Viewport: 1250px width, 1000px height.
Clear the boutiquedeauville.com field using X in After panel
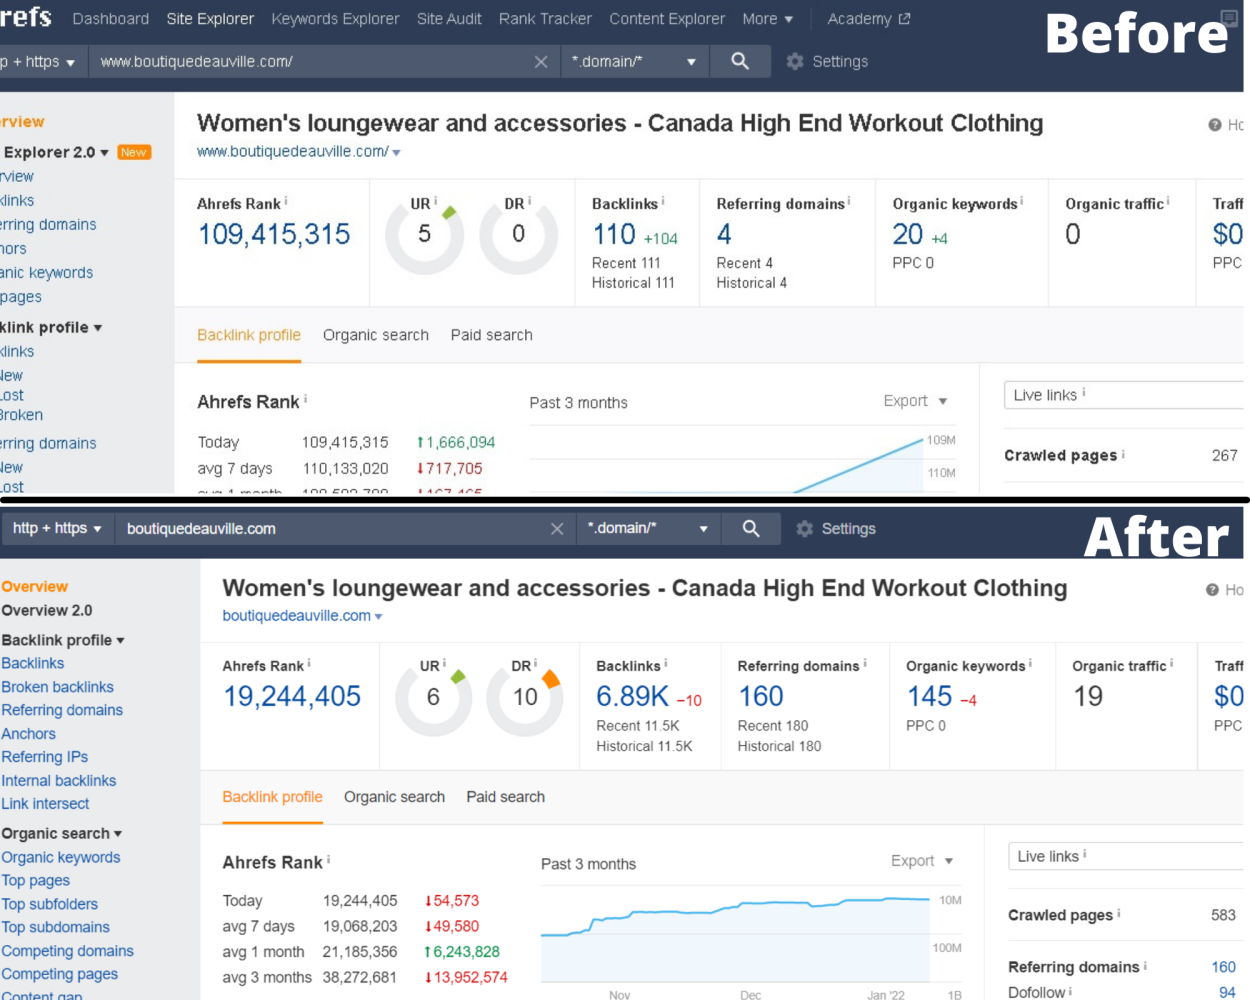[557, 529]
